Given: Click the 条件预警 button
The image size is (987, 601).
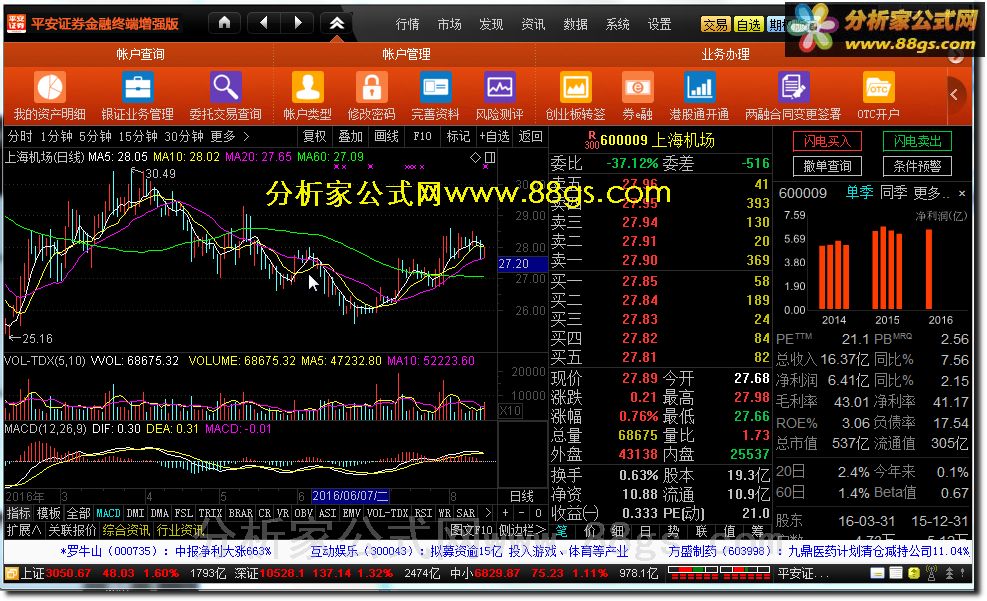Looking at the screenshot, I should [x=917, y=166].
